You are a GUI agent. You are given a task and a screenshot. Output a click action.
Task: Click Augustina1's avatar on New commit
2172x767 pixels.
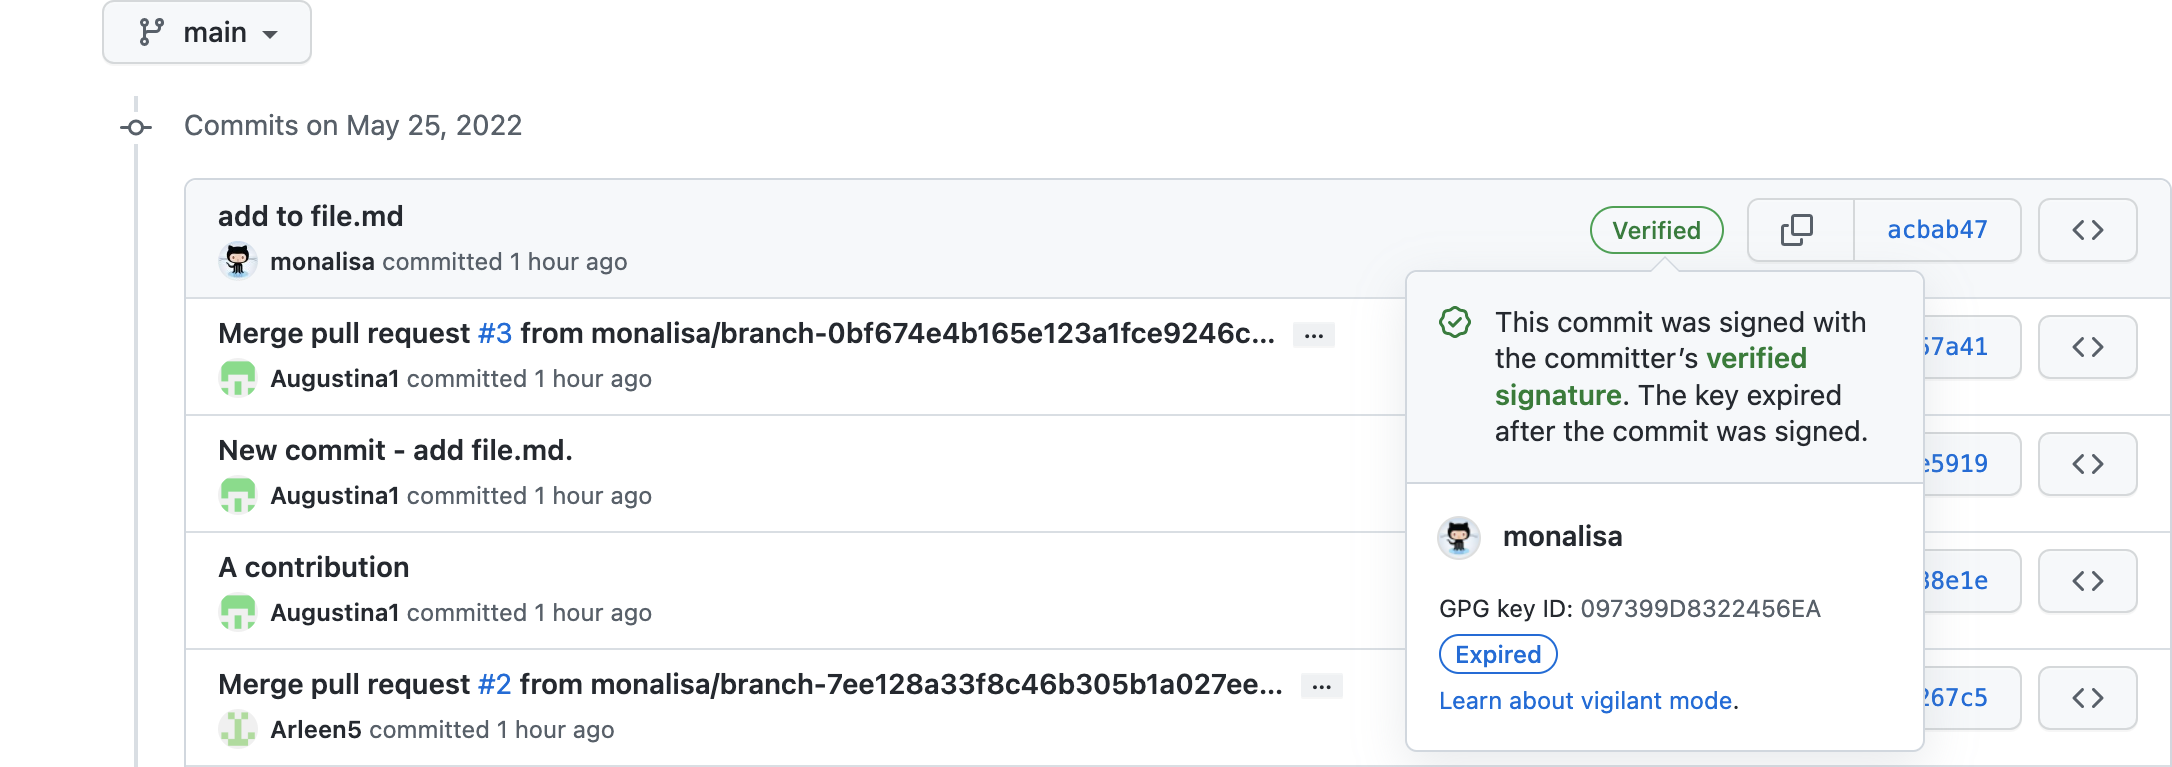pos(238,495)
